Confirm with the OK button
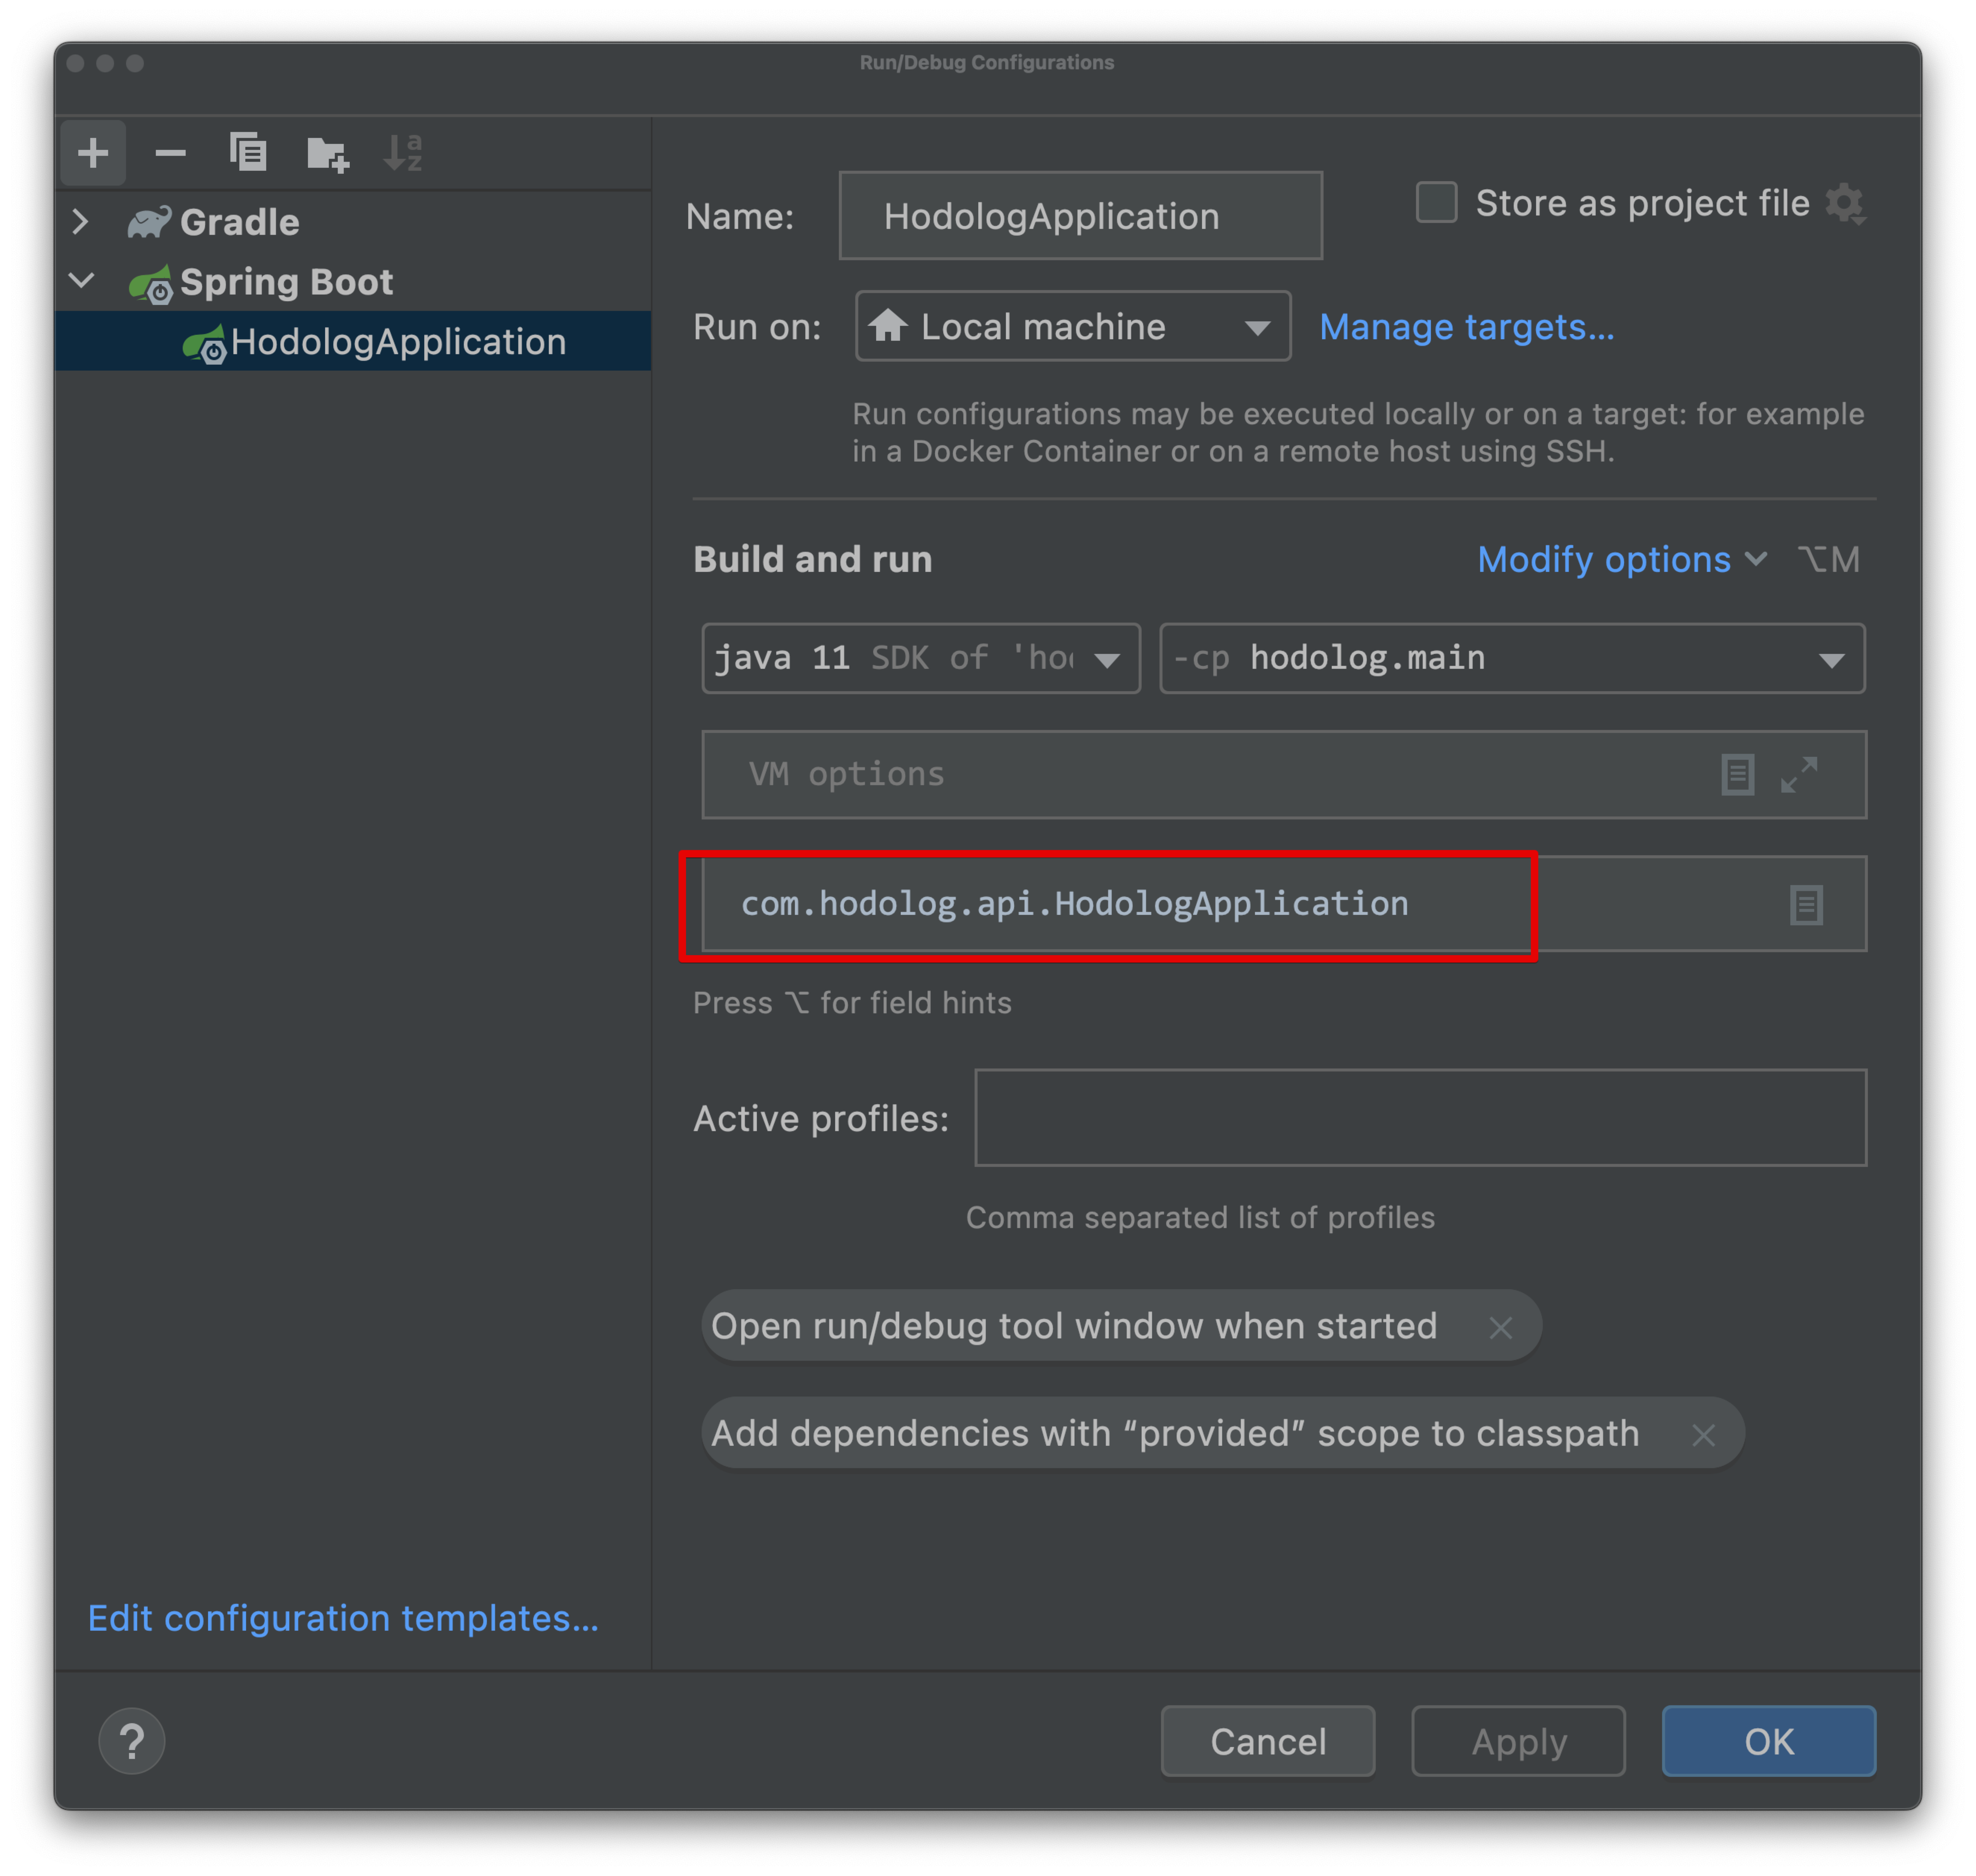This screenshot has height=1876, width=1976. tap(1769, 1741)
